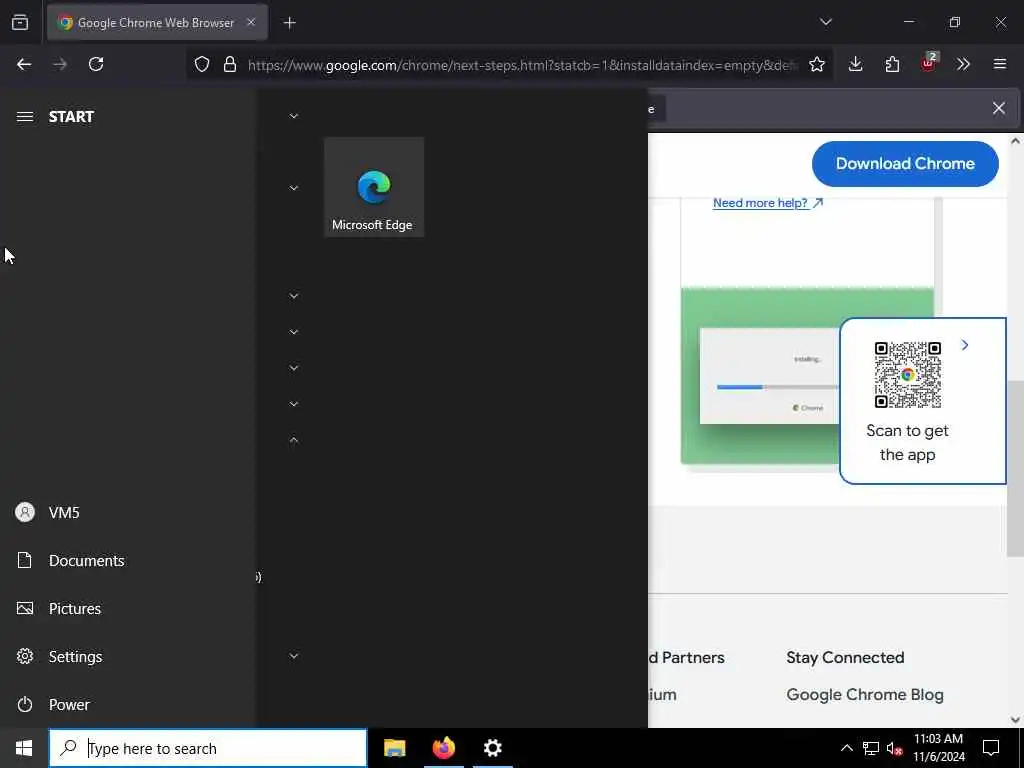This screenshot has width=1024, height=768.
Task: Reload the current page
Action: pyautogui.click(x=96, y=64)
